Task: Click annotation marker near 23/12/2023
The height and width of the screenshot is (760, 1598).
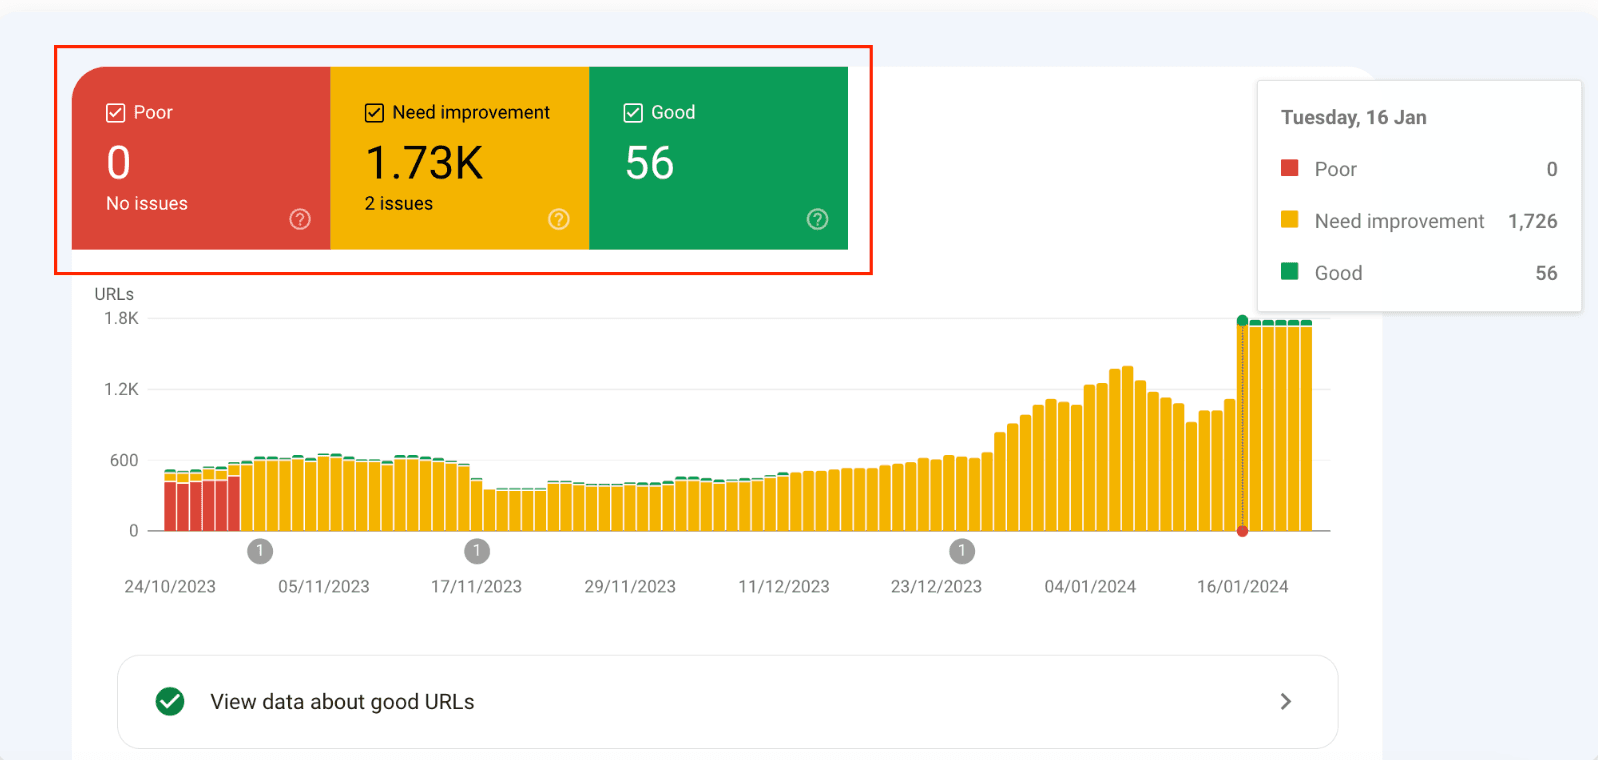Action: click(962, 551)
